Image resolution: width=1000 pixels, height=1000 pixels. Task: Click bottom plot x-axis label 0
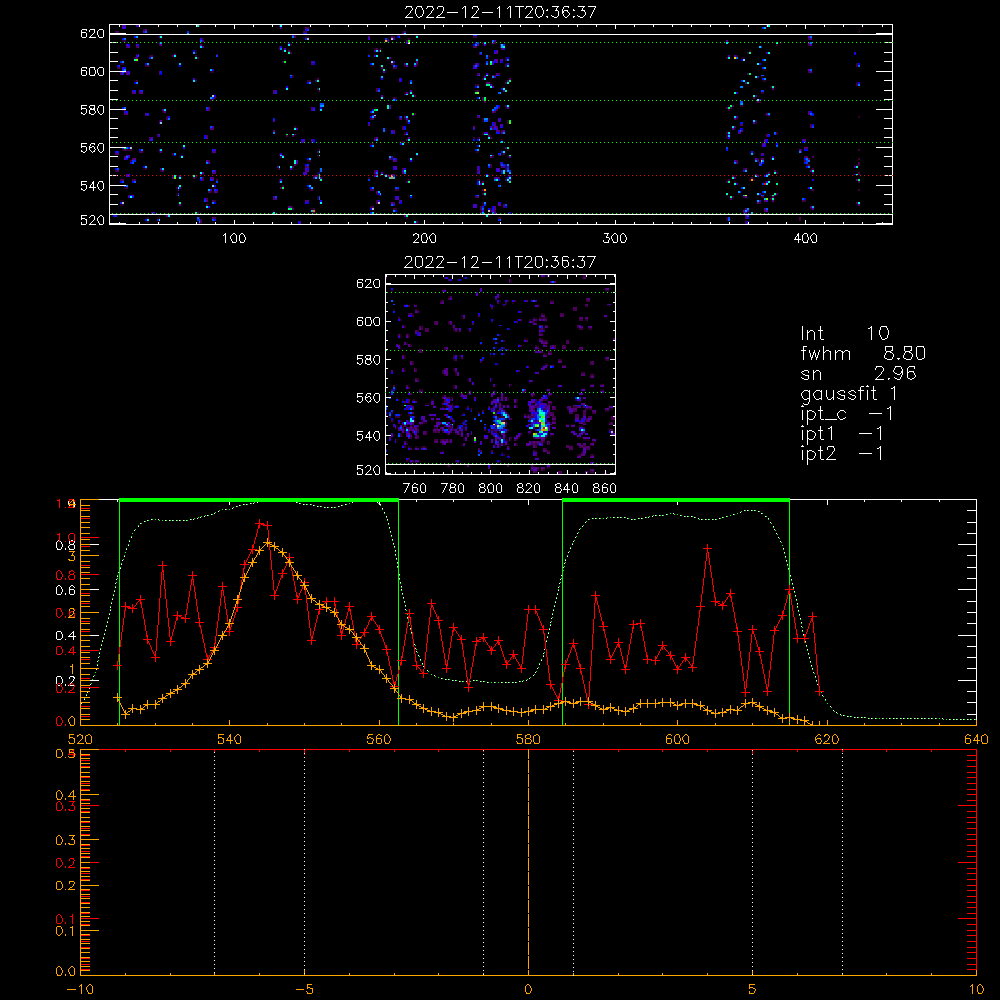click(528, 989)
